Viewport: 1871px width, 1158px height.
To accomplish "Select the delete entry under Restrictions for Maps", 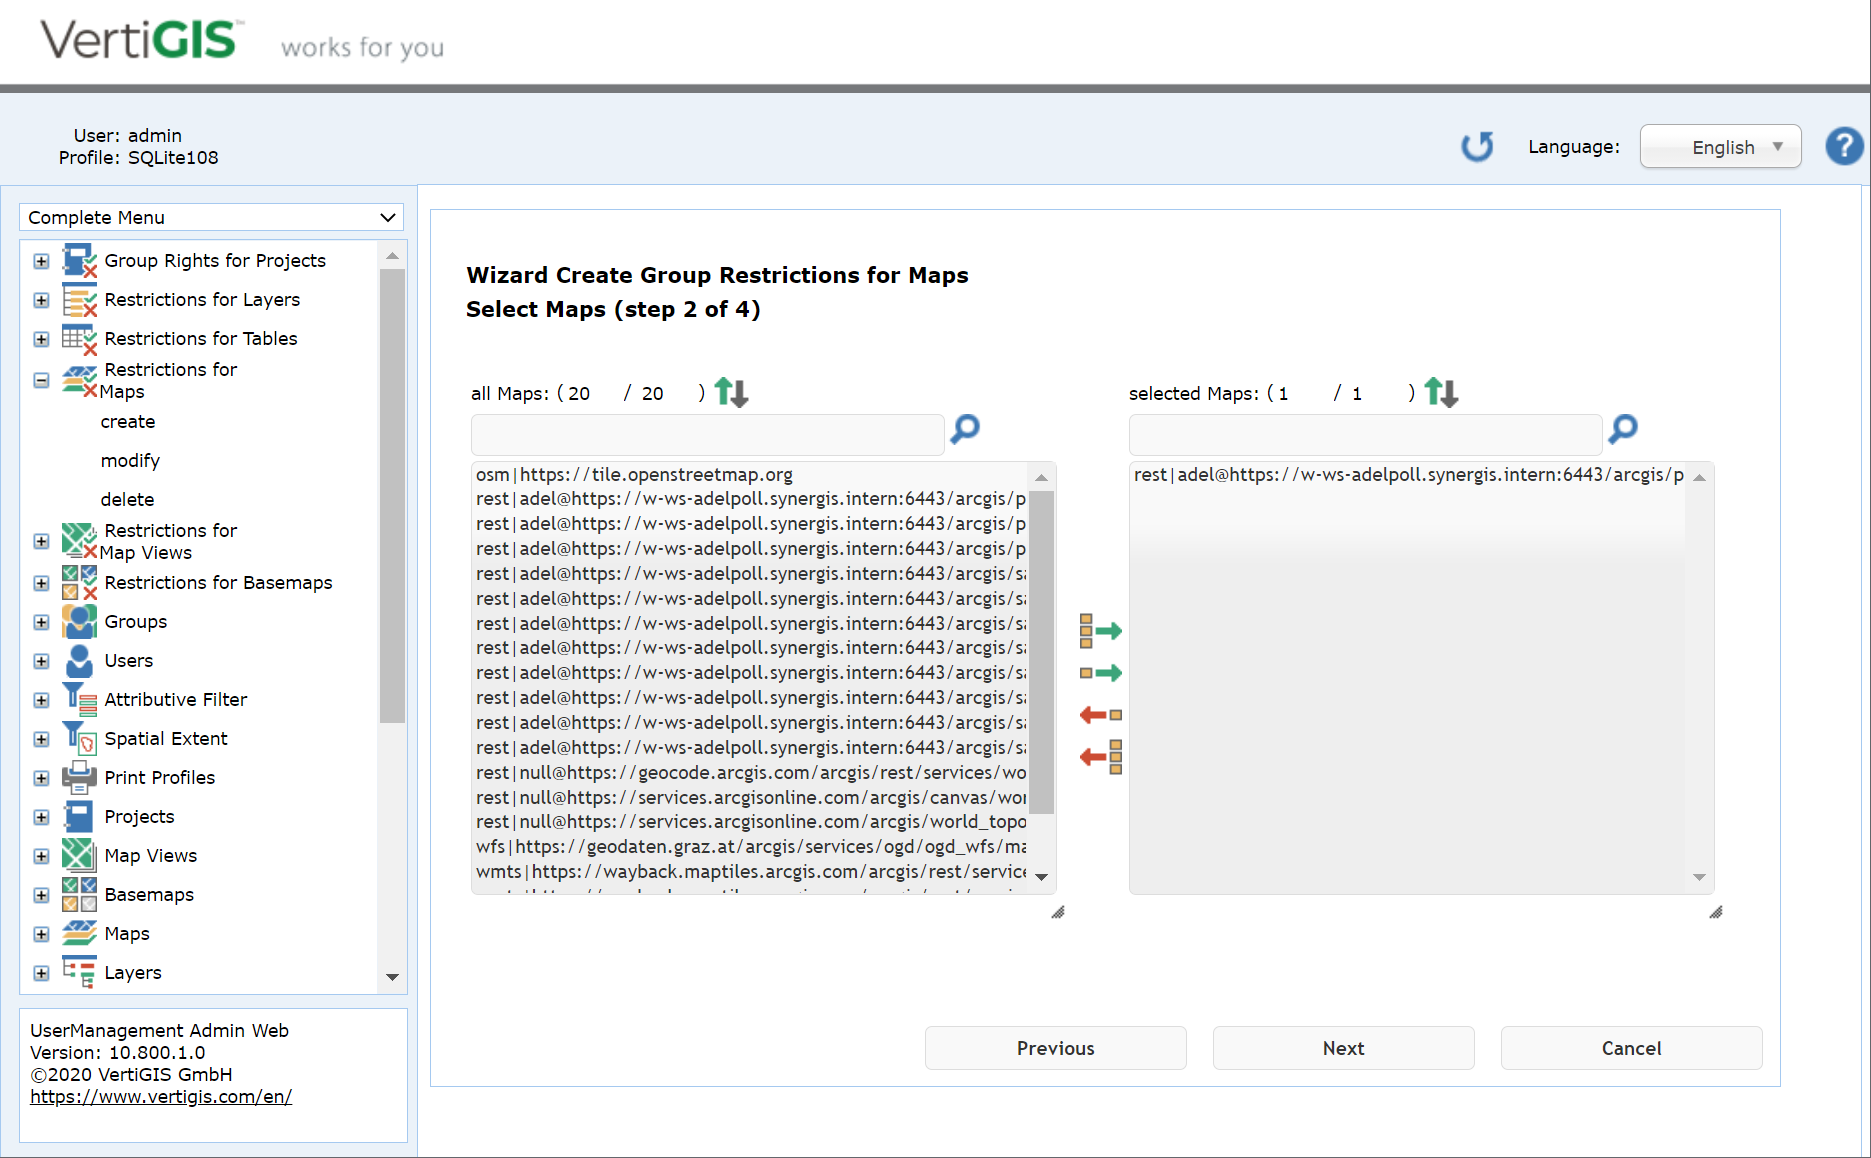I will [x=127, y=498].
